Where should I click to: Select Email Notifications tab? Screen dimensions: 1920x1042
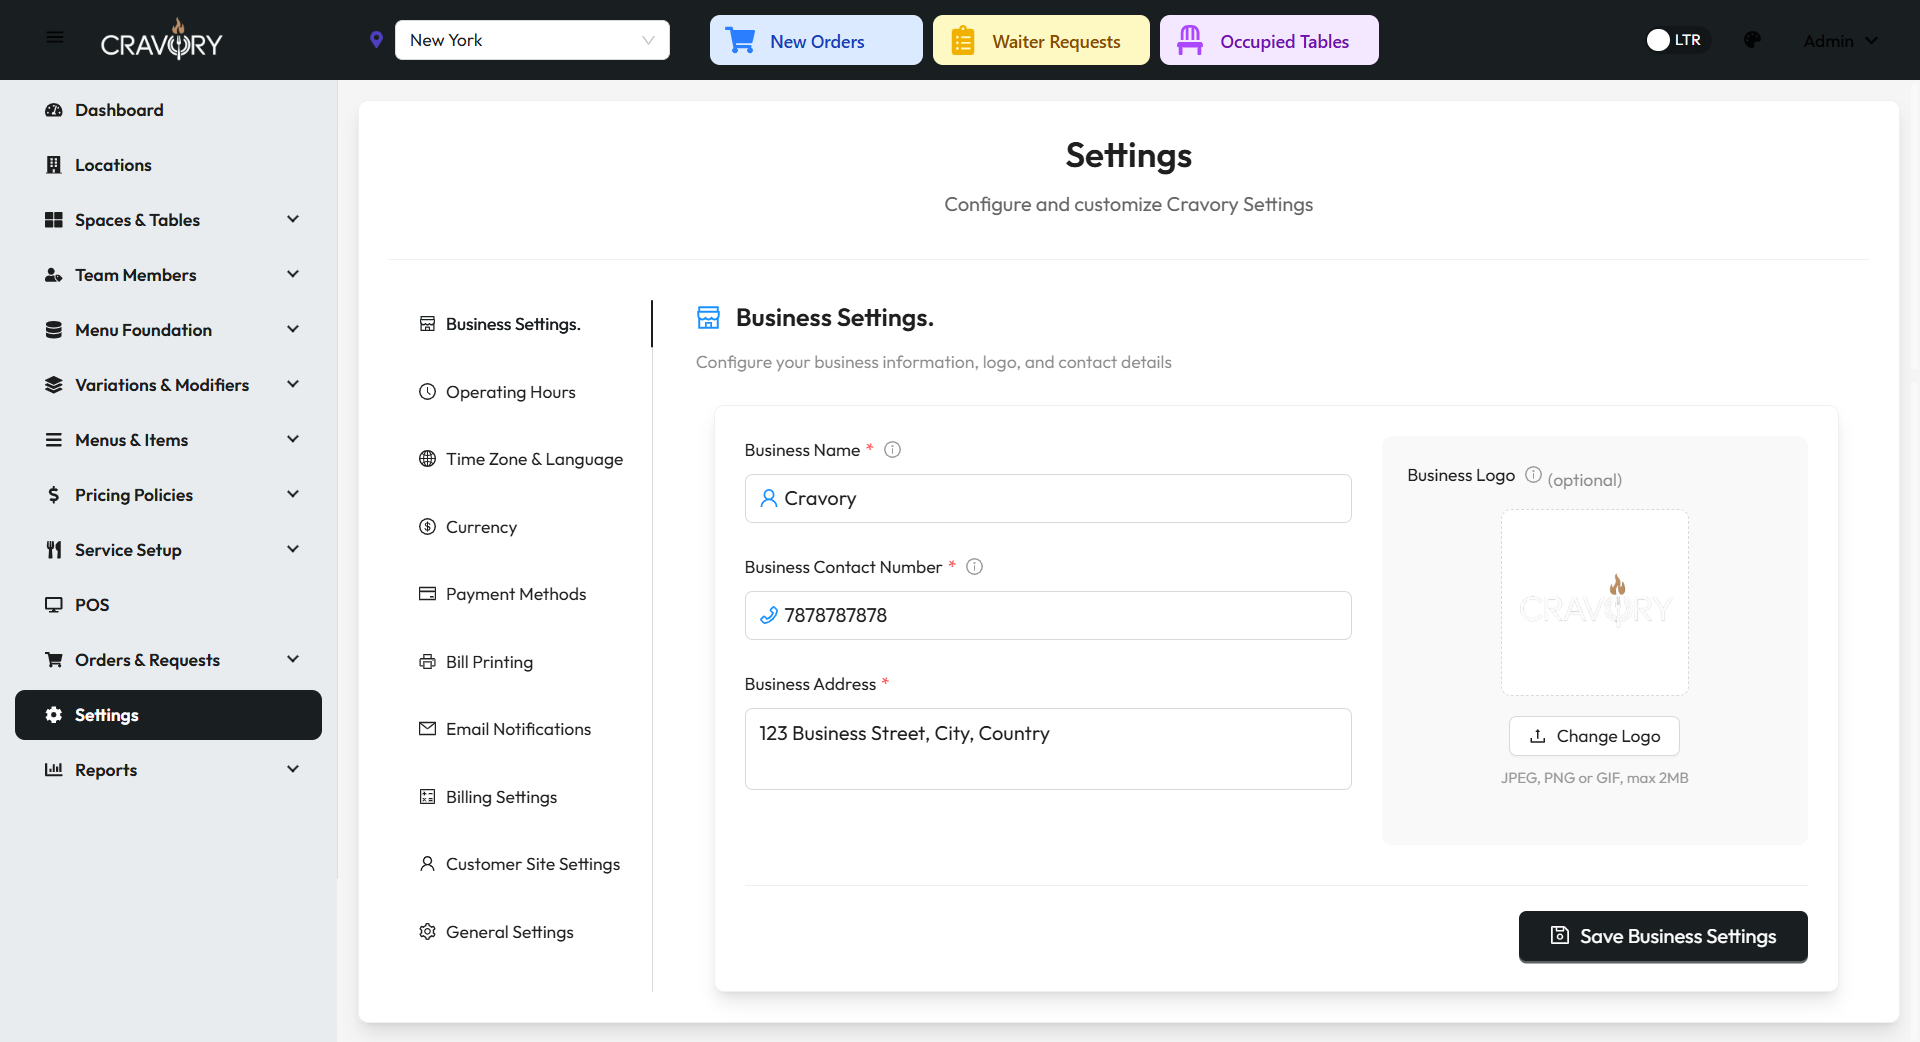pyautogui.click(x=520, y=729)
